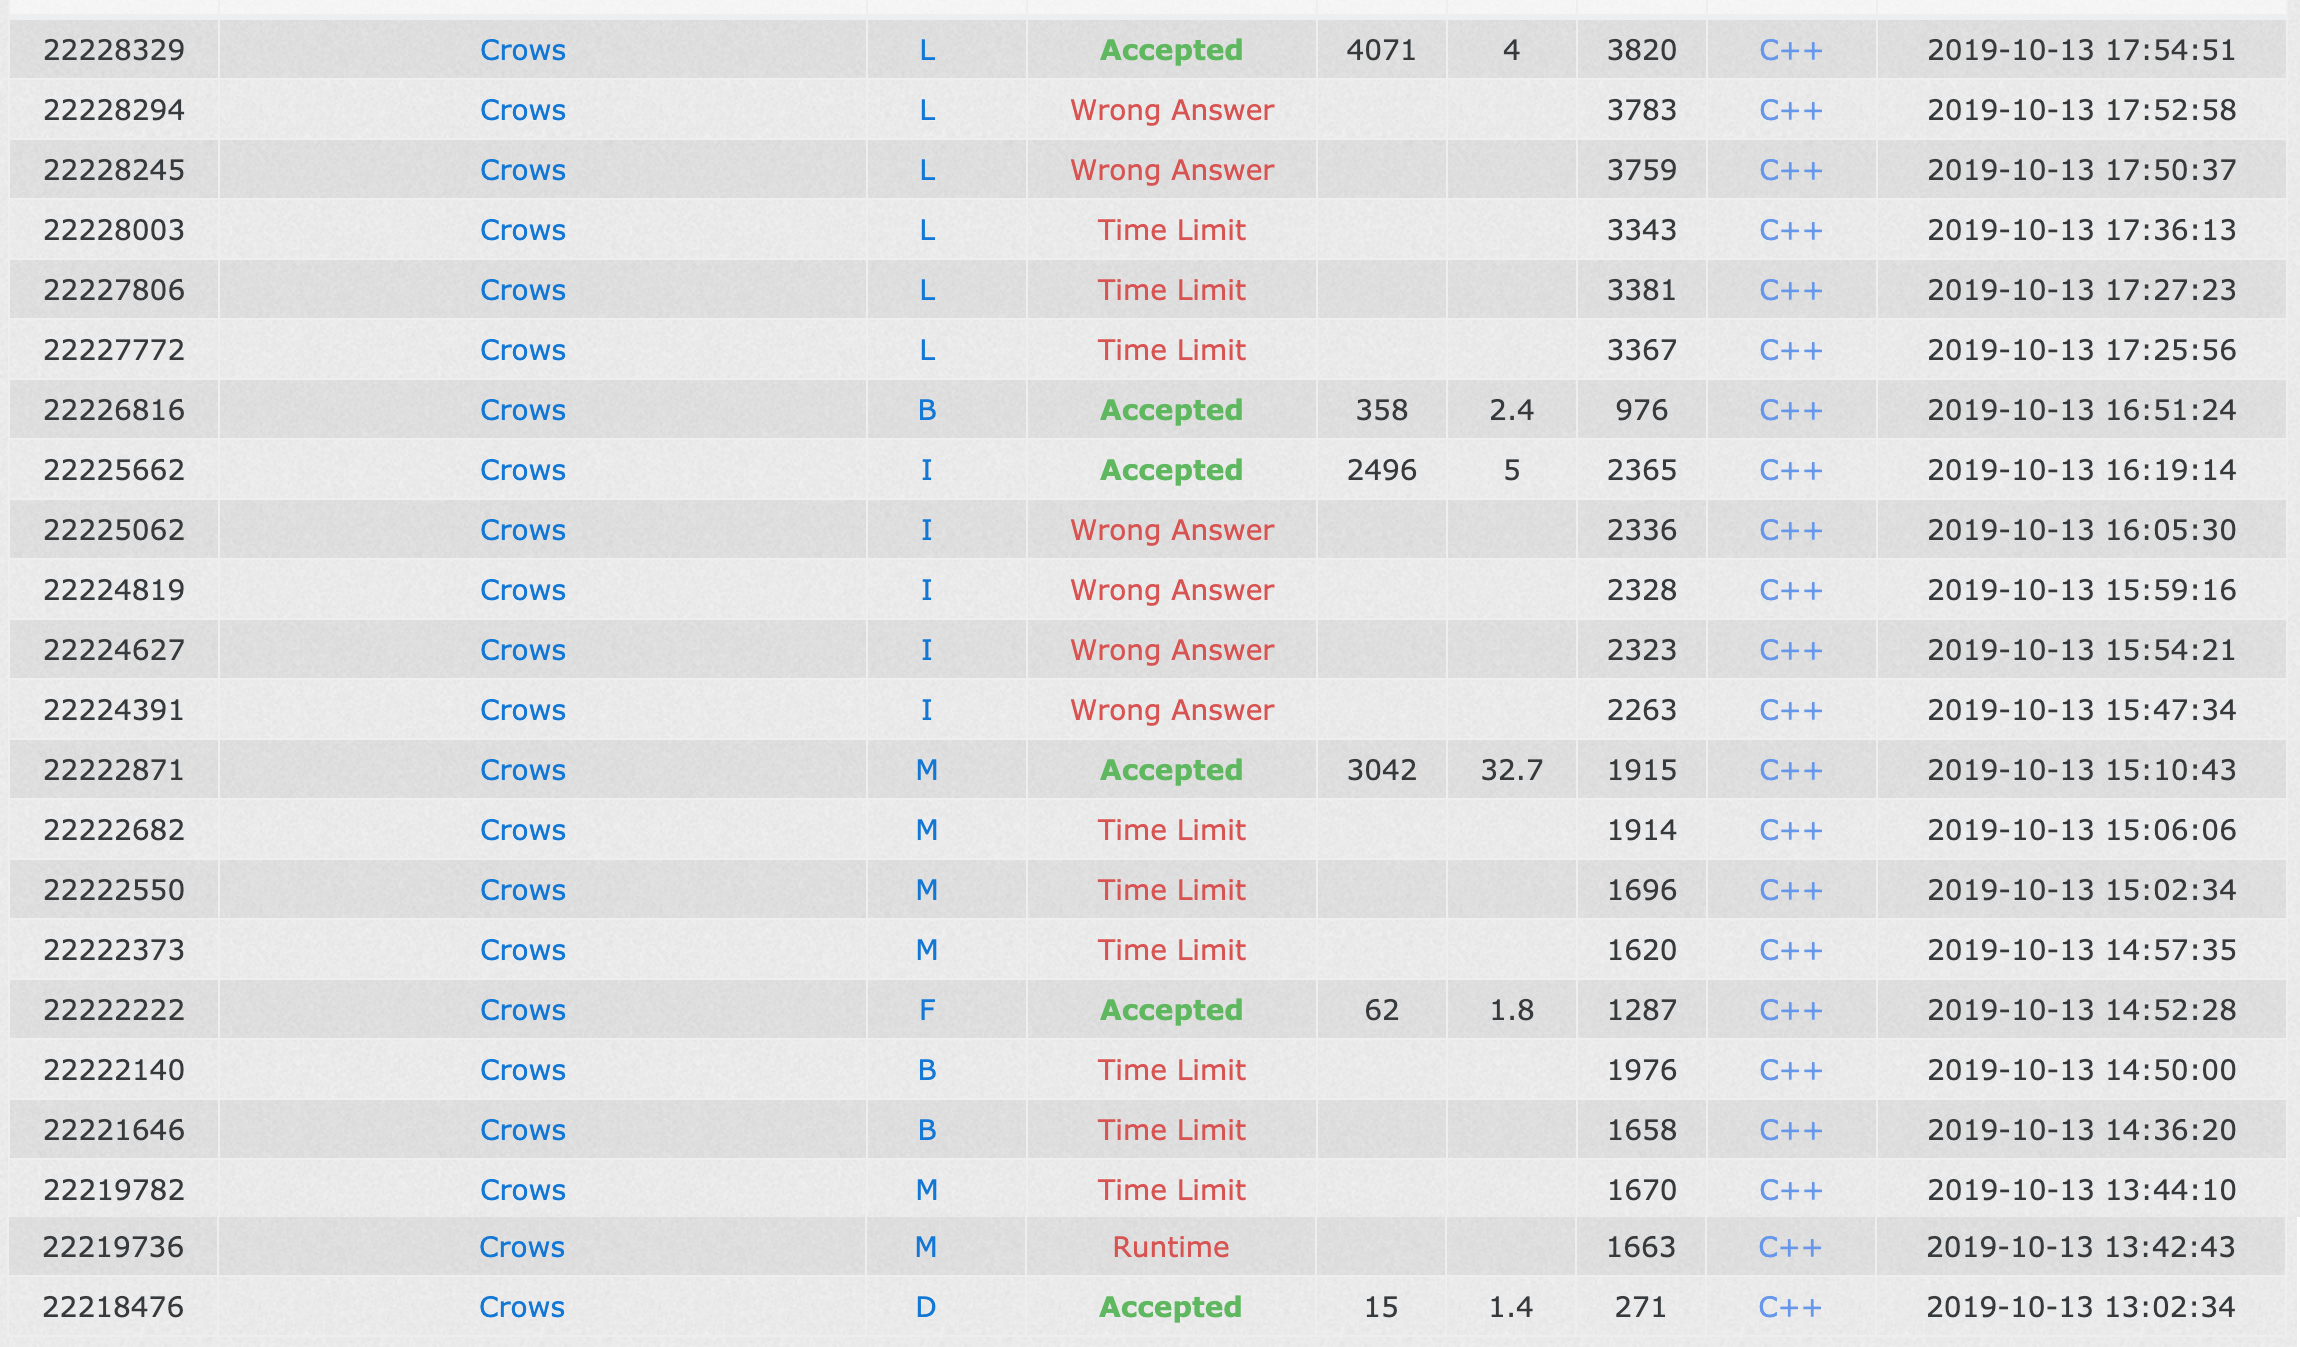This screenshot has height=1347, width=2300.
Task: Click Crows link in run 22224391 row
Action: point(522,710)
